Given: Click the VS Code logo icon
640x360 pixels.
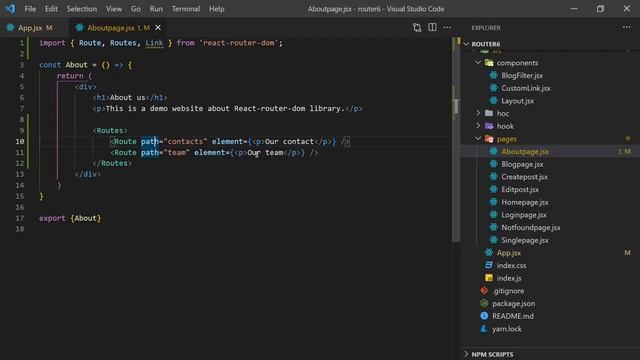Looking at the screenshot, I should [x=10, y=8].
